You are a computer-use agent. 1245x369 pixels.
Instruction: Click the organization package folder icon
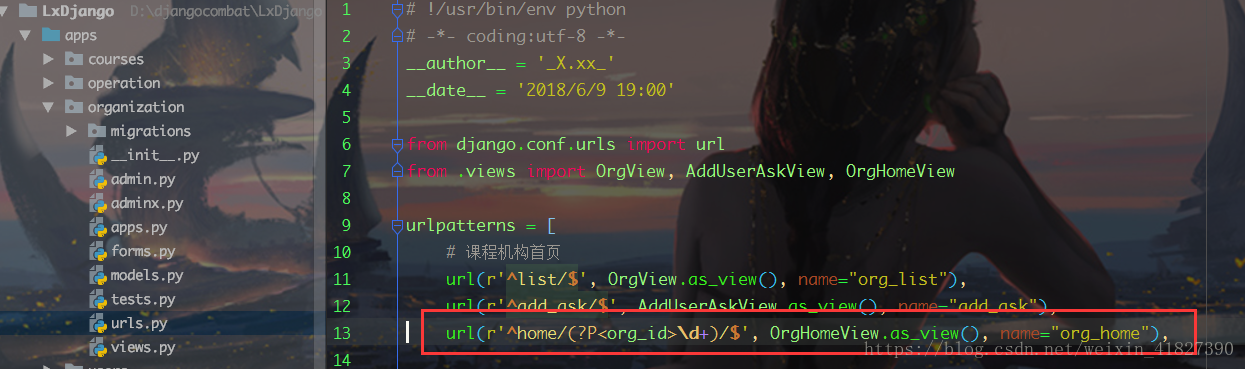pos(74,107)
